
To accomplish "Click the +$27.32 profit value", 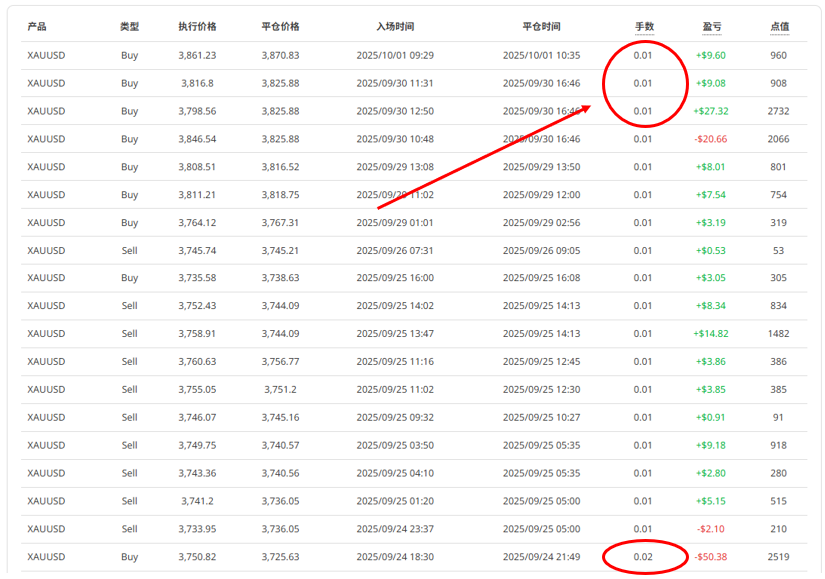I will [x=710, y=111].
